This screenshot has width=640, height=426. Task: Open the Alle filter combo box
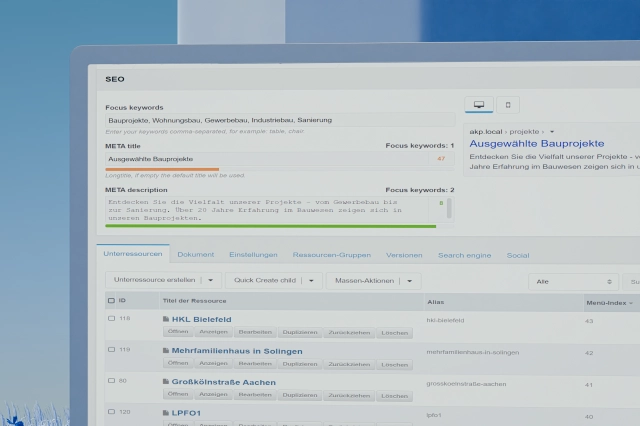click(573, 282)
